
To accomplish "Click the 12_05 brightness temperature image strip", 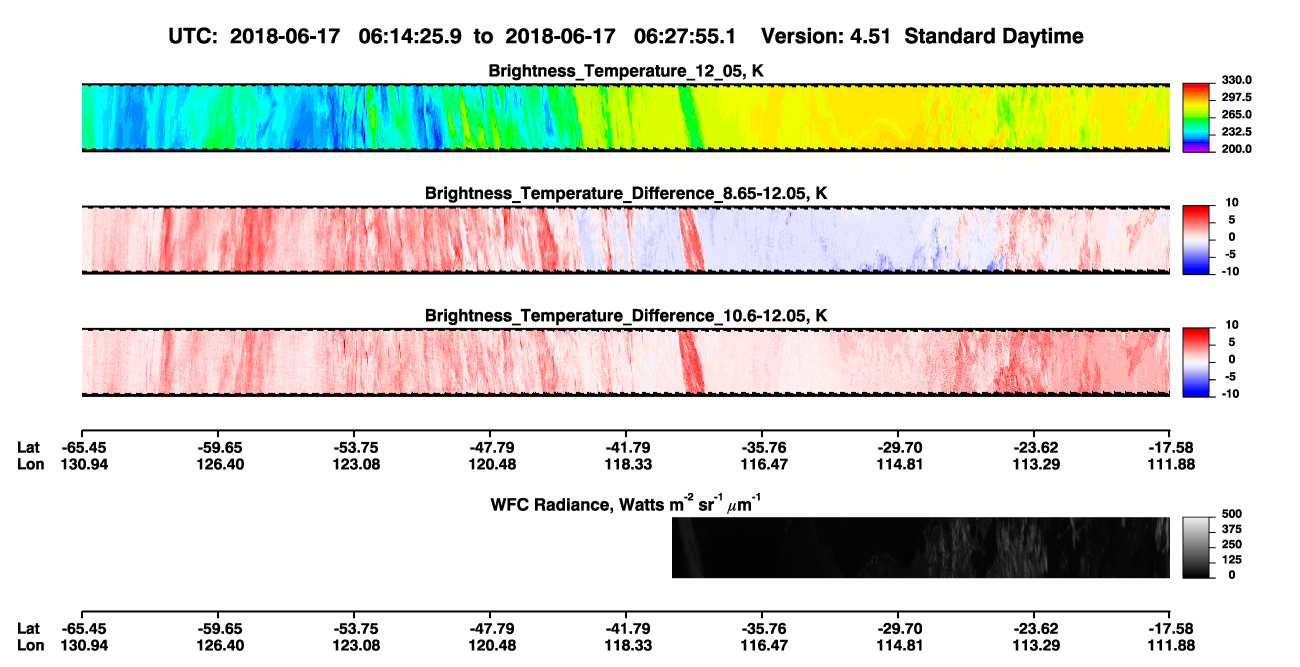I will coord(625,117).
